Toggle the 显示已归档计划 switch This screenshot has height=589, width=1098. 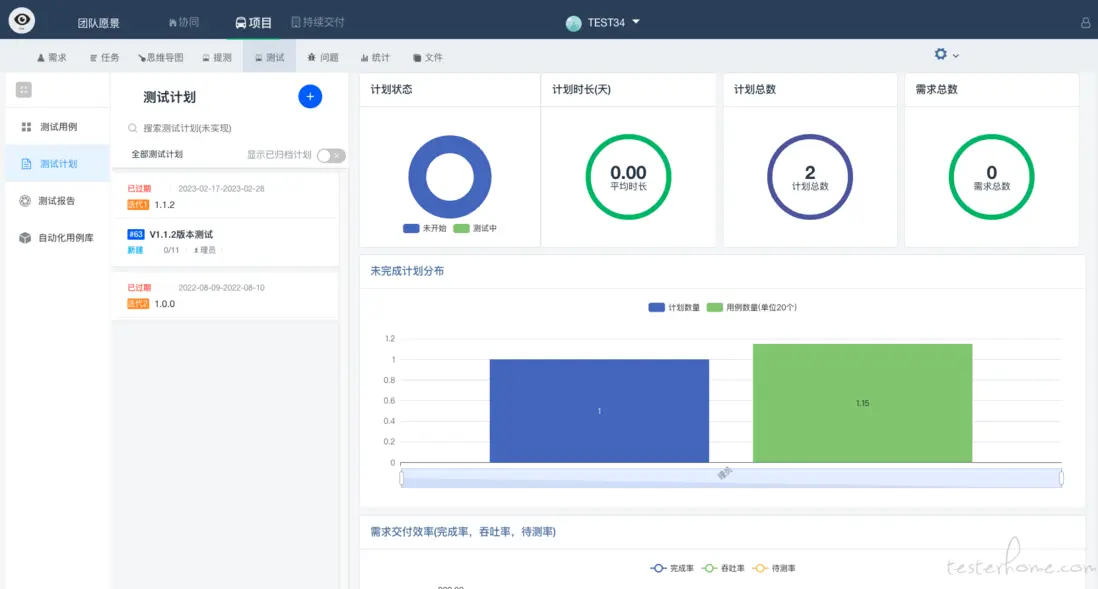coord(331,155)
